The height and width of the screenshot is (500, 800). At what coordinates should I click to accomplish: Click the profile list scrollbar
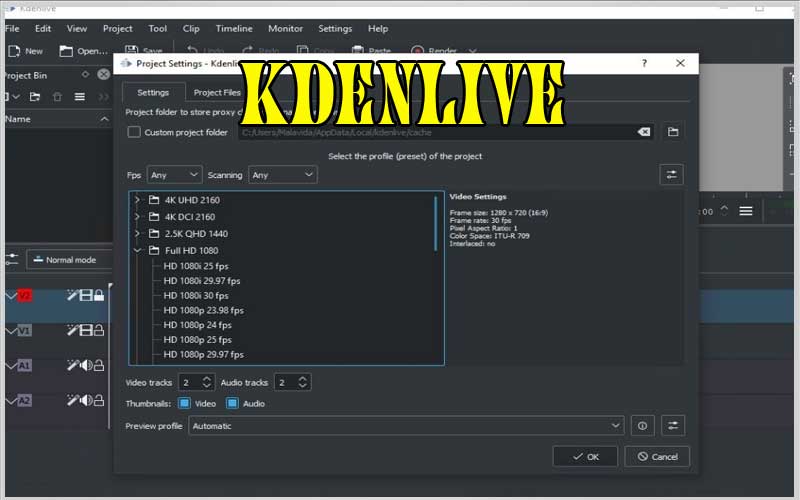coord(436,223)
